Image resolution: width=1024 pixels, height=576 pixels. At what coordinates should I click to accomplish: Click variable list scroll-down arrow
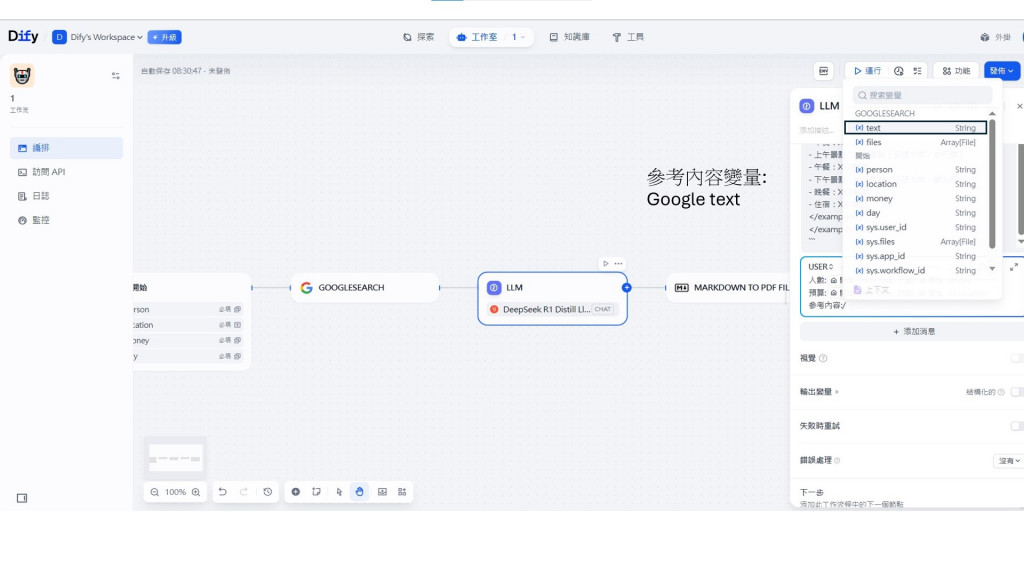point(993,269)
